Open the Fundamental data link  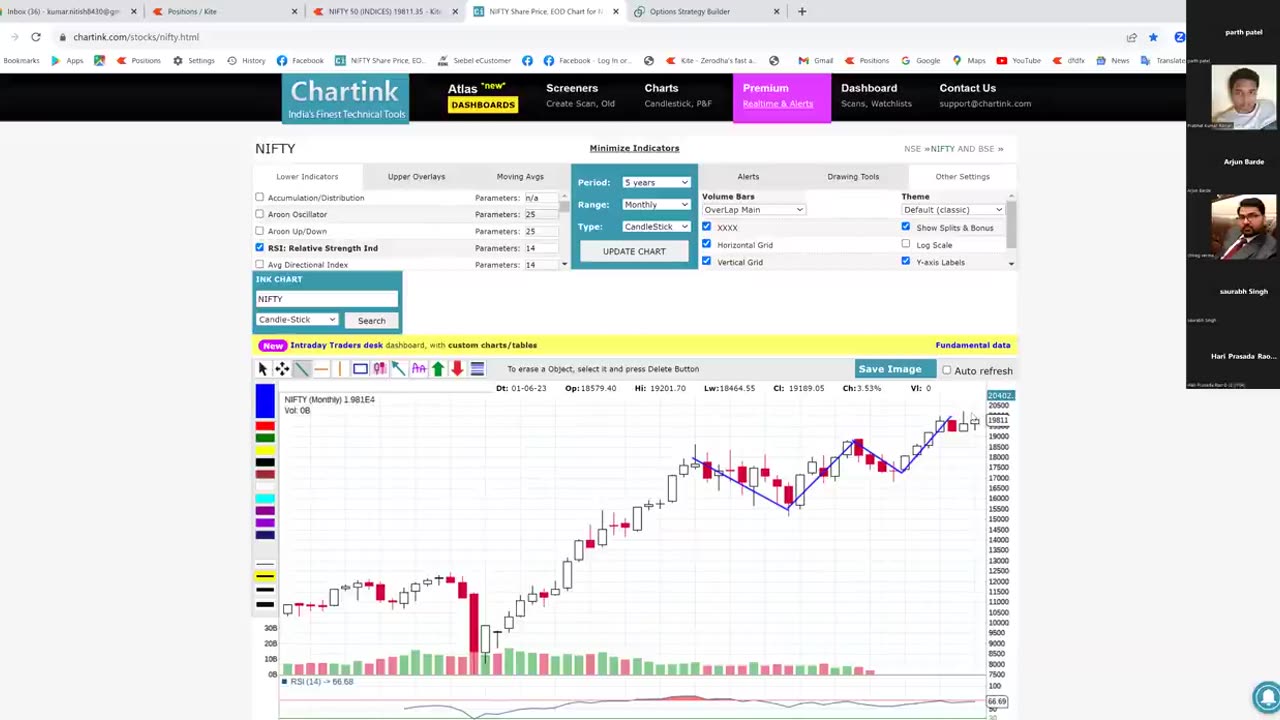pos(973,345)
